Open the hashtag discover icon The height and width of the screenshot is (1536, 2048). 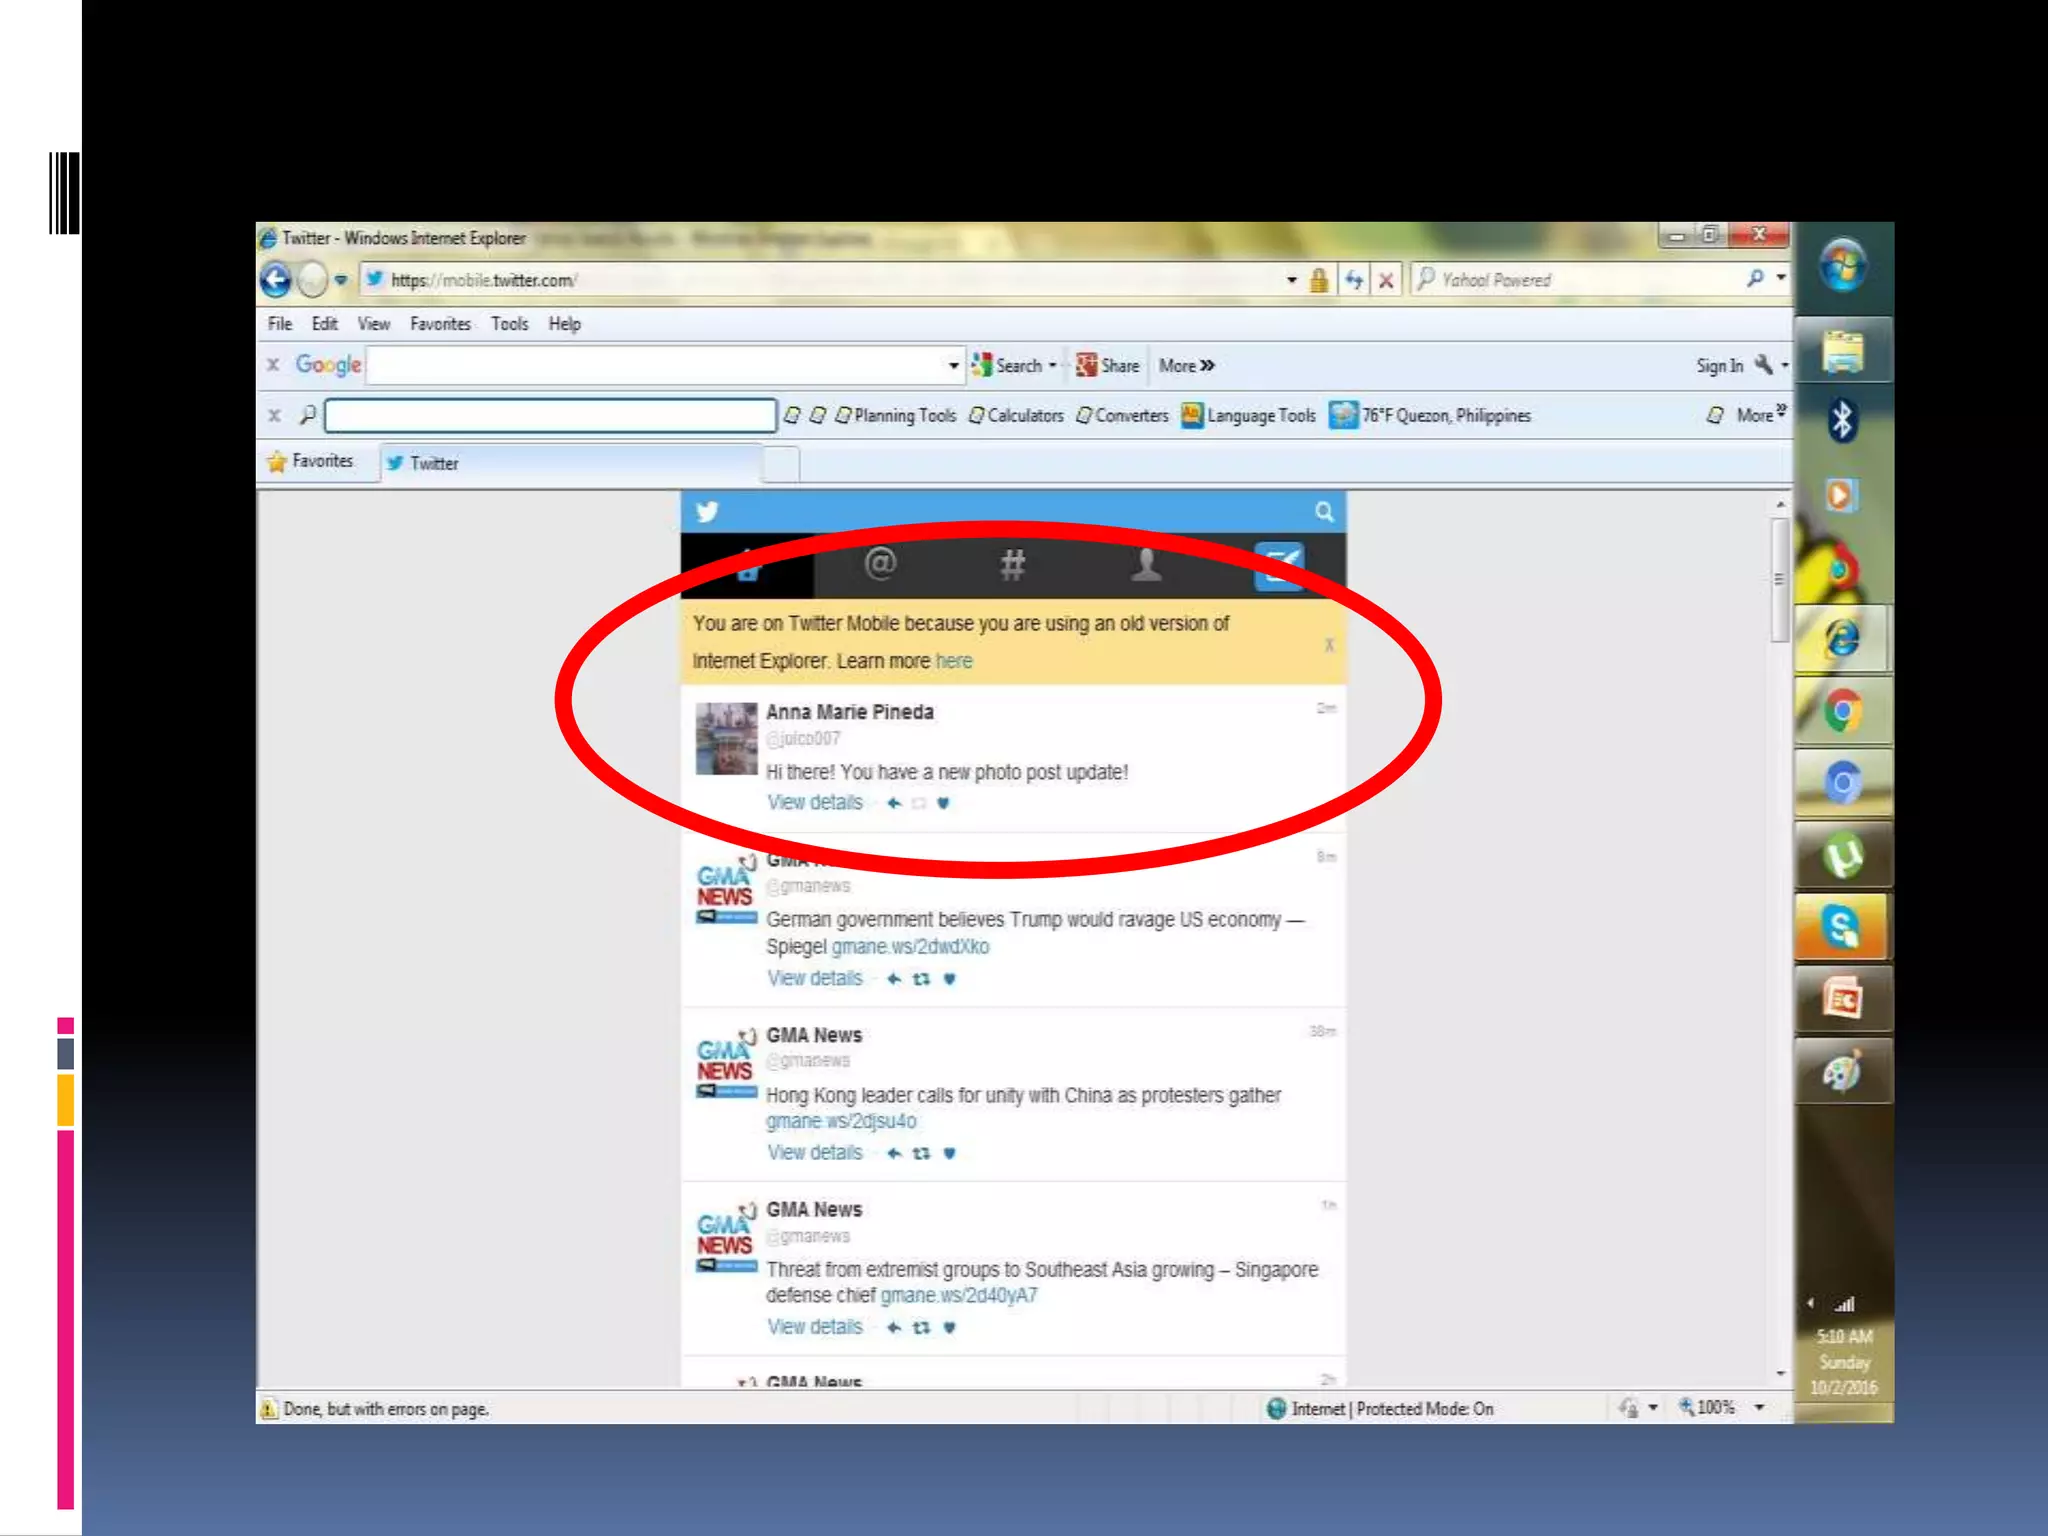coord(1013,566)
